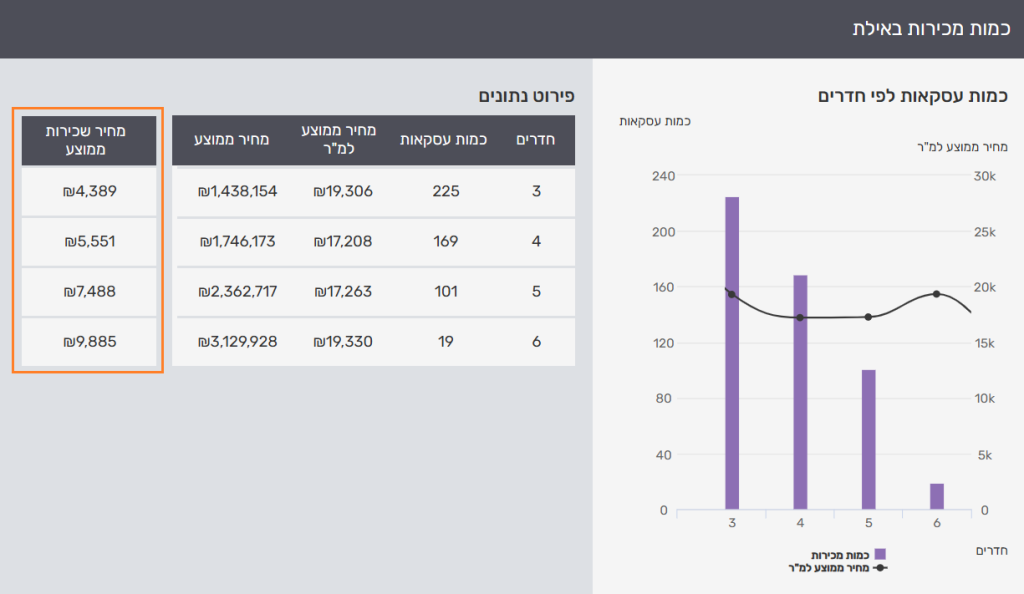Click the ₪3,129,928 average price cell
Image resolution: width=1024 pixels, height=594 pixels.
[237, 342]
